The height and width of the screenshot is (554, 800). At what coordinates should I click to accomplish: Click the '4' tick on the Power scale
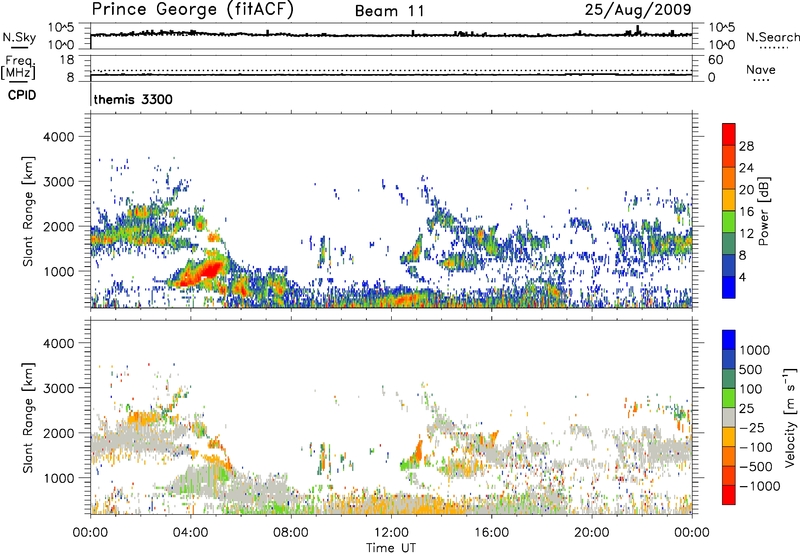(x=742, y=277)
